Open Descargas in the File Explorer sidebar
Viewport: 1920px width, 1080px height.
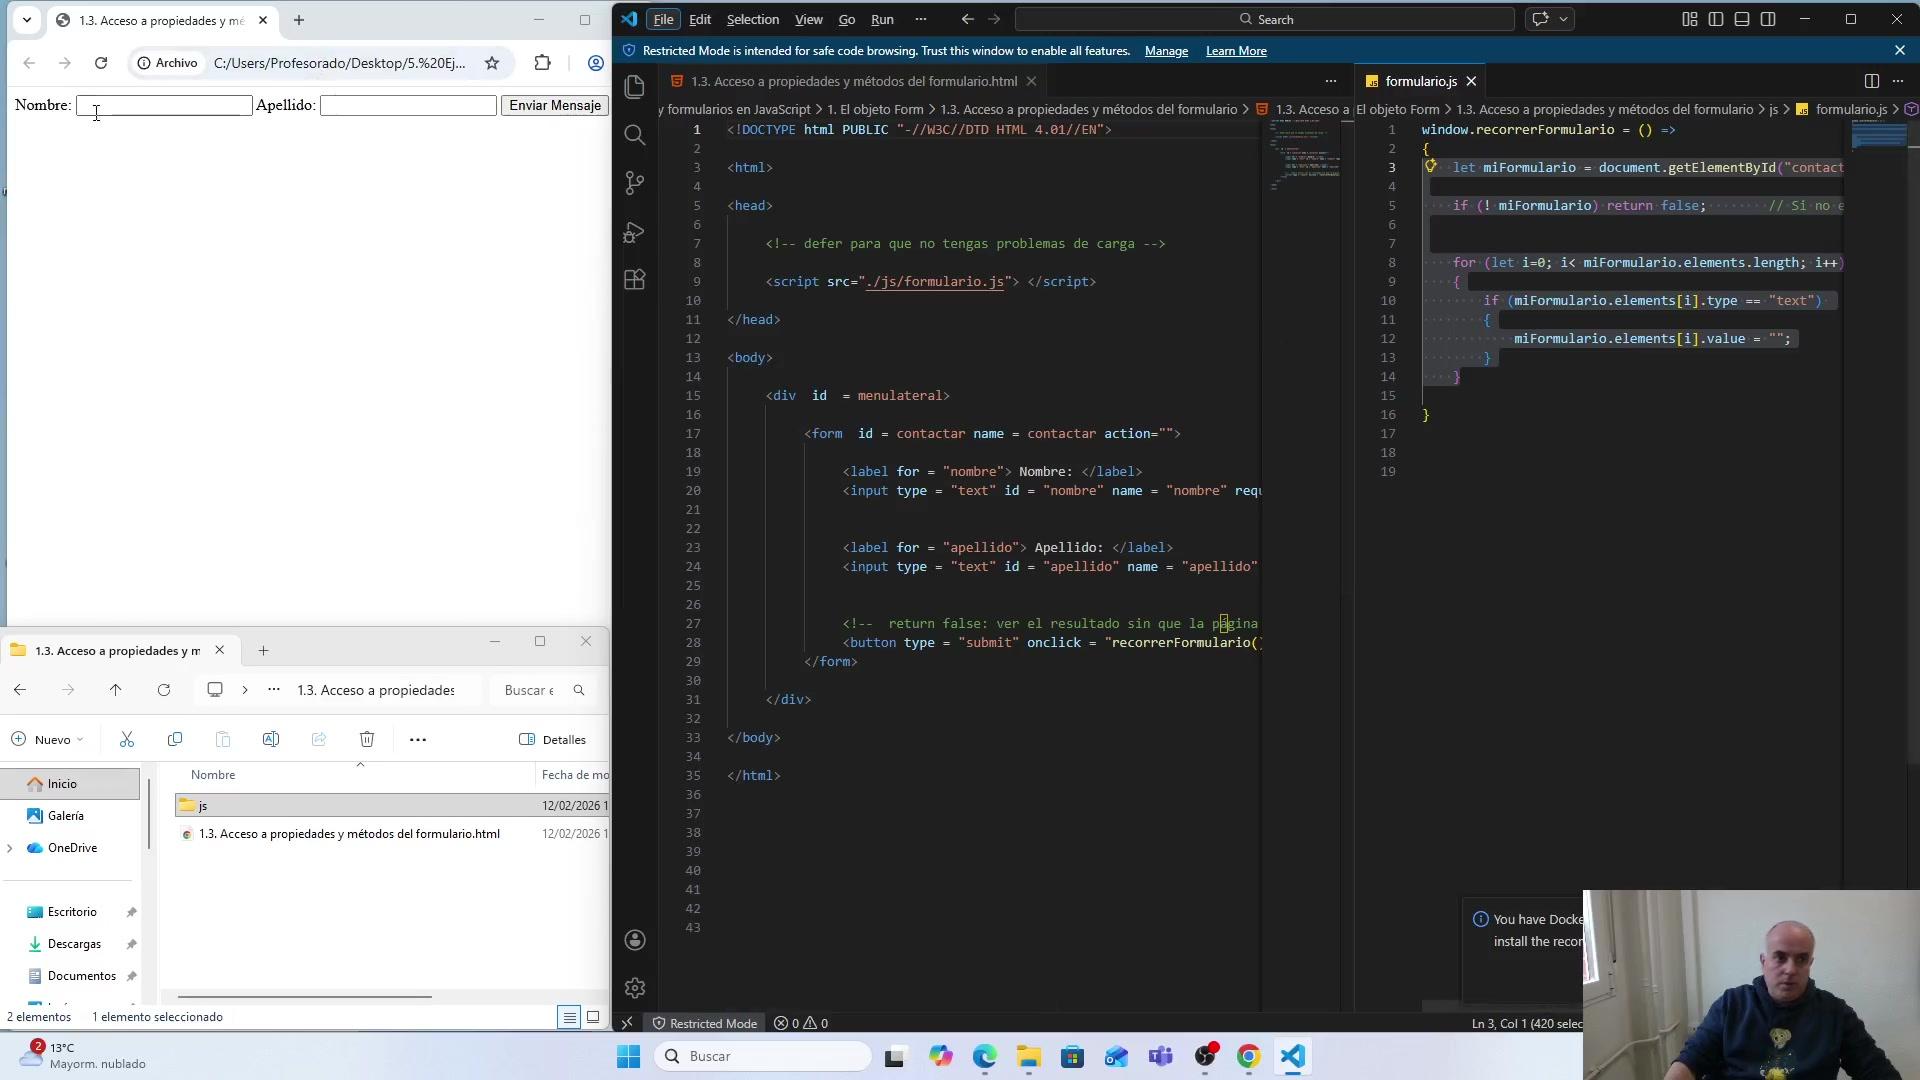click(x=74, y=944)
